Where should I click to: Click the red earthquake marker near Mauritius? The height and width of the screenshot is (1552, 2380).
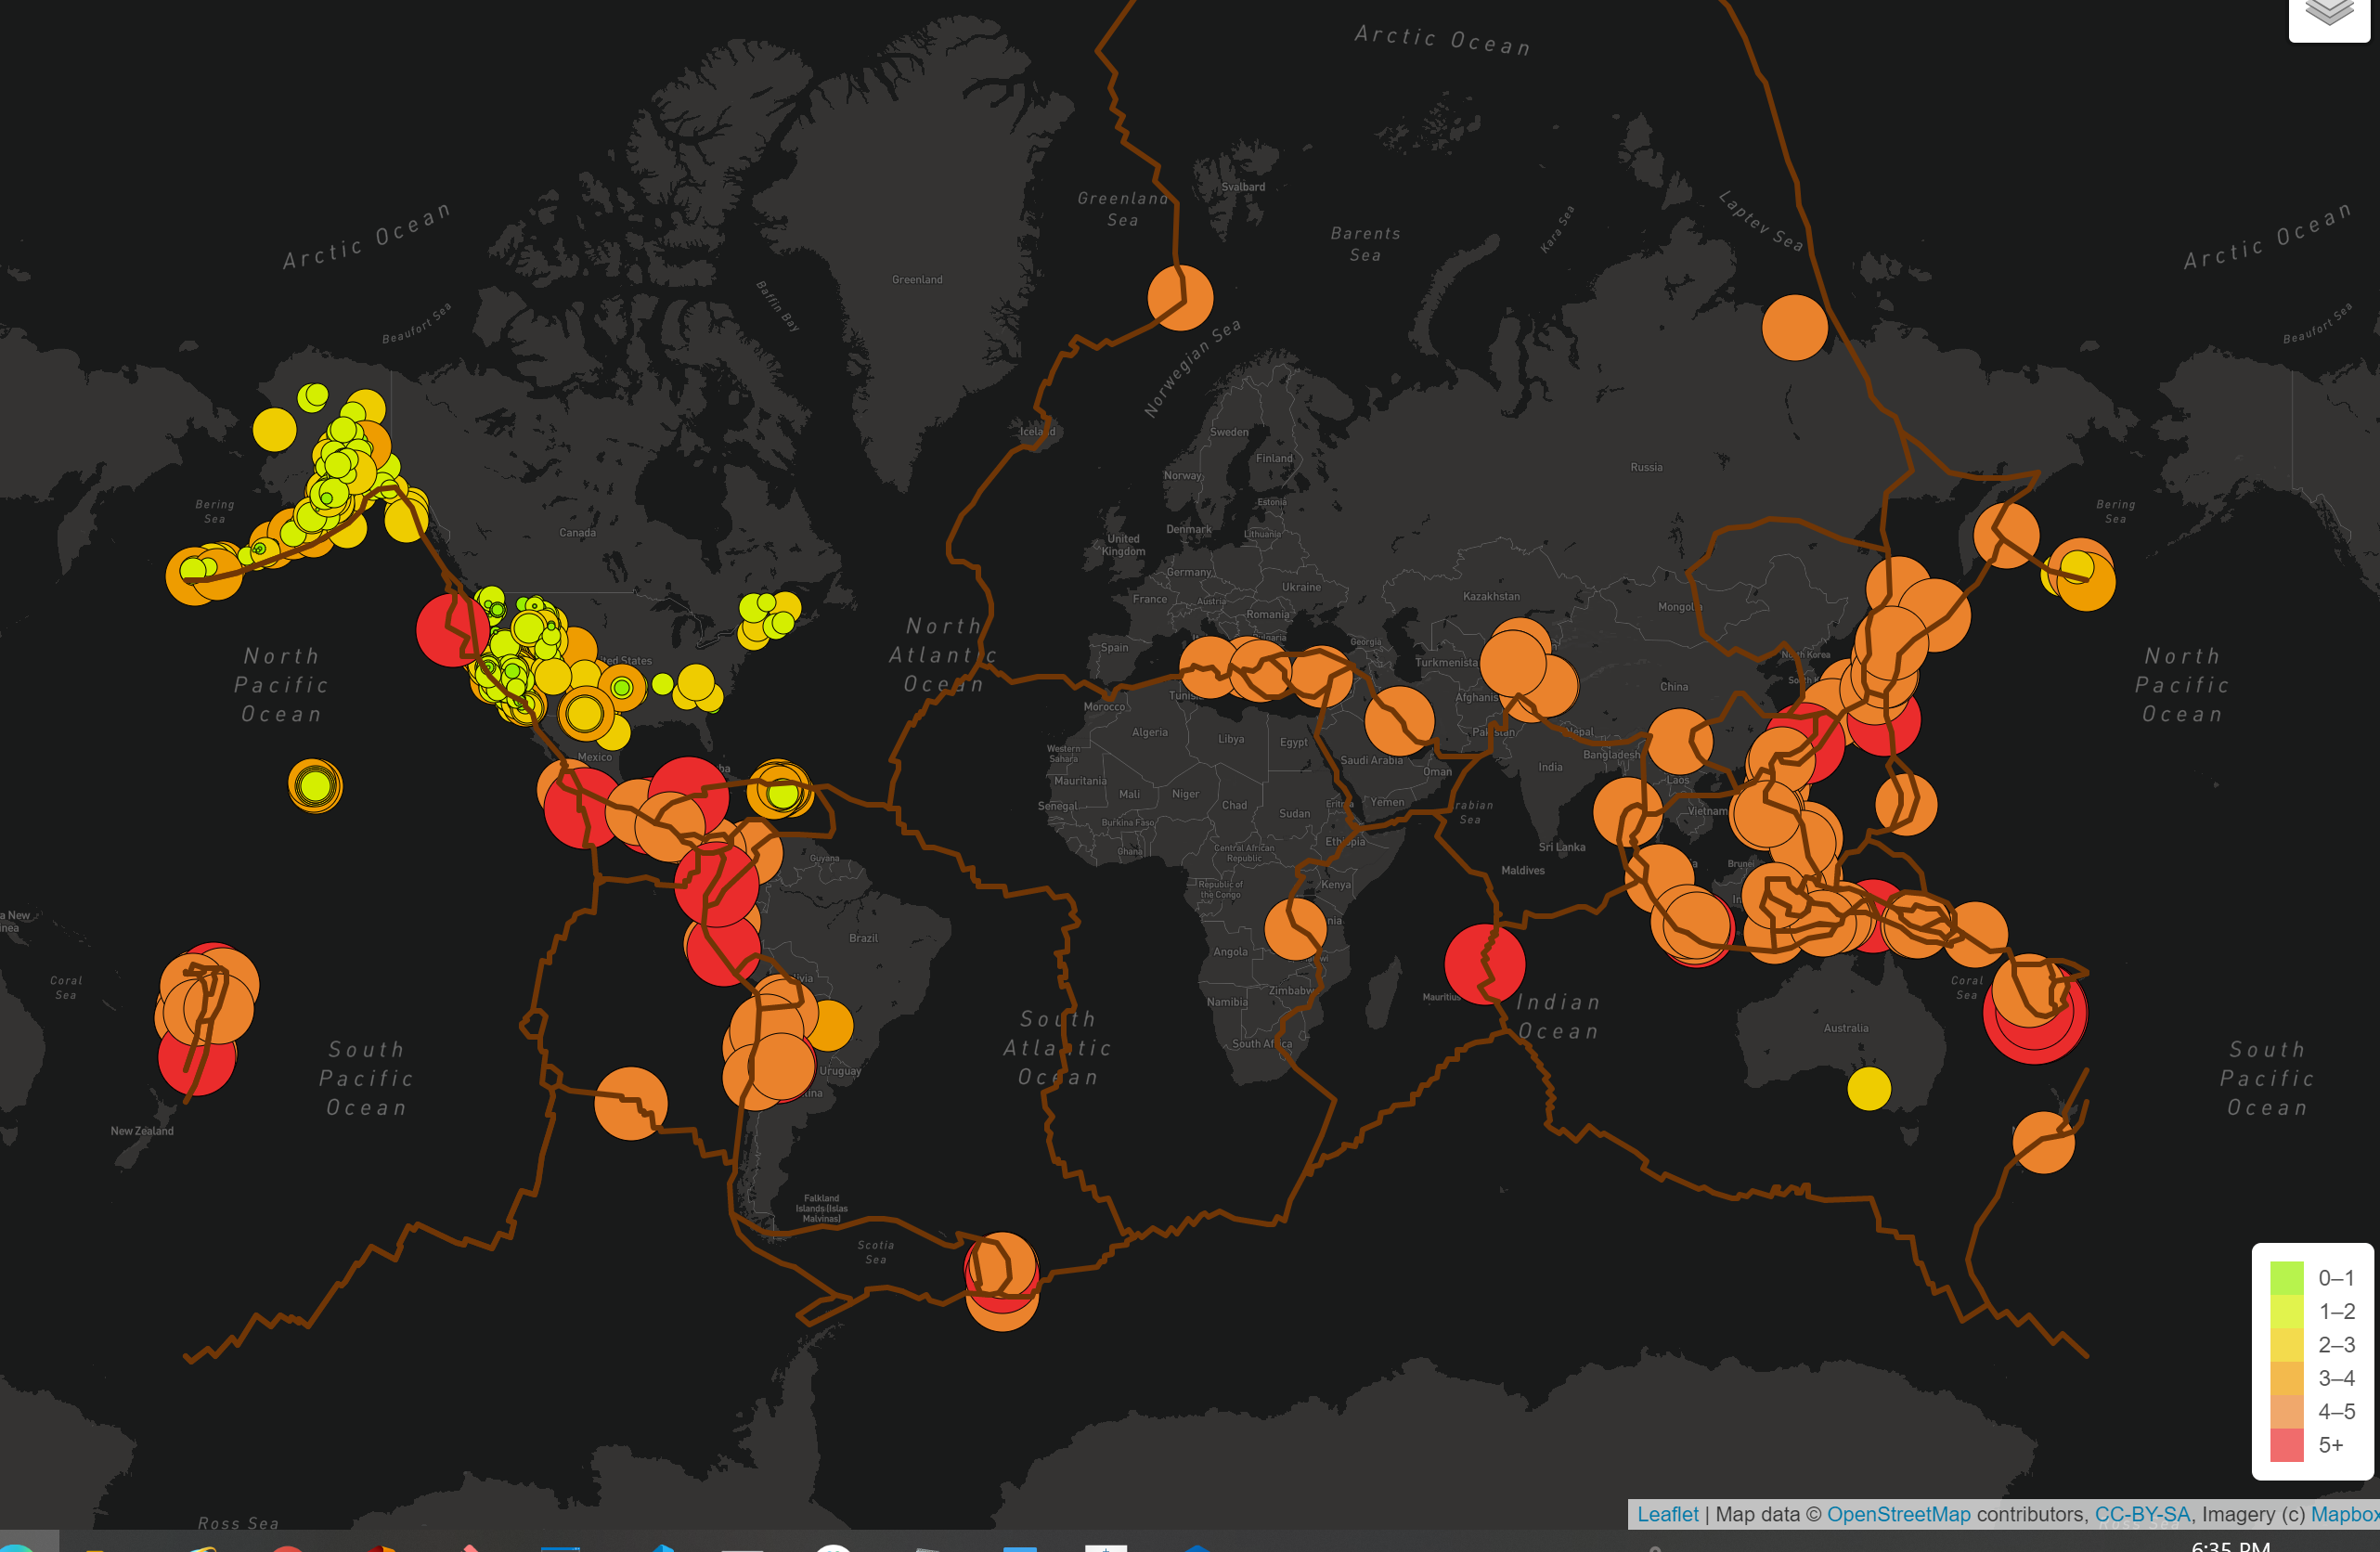pos(1483,966)
